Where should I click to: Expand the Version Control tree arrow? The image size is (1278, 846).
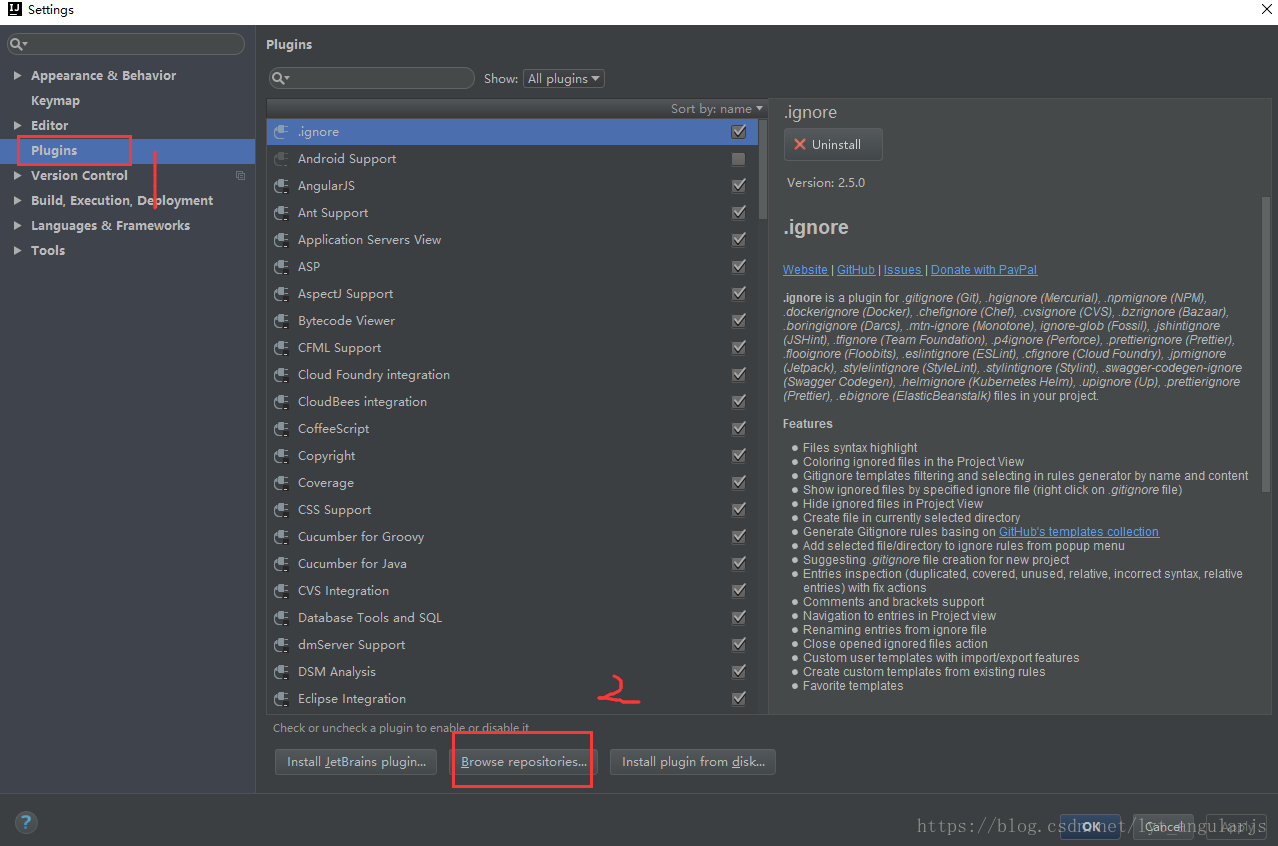(17, 176)
